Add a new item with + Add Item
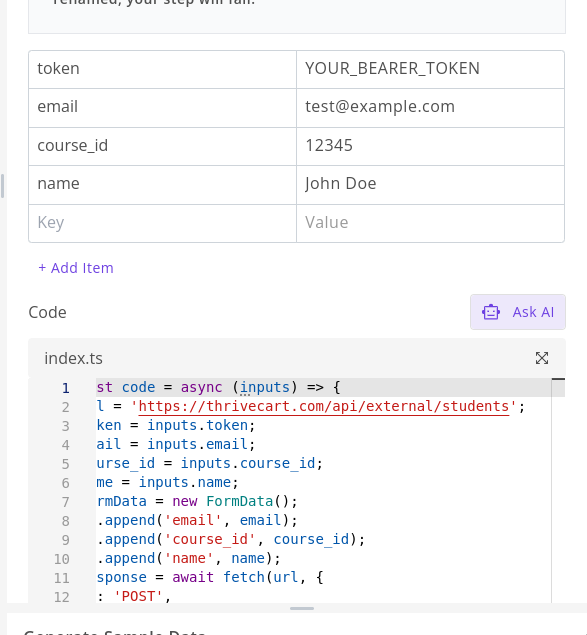Image resolution: width=587 pixels, height=635 pixels. 76,268
